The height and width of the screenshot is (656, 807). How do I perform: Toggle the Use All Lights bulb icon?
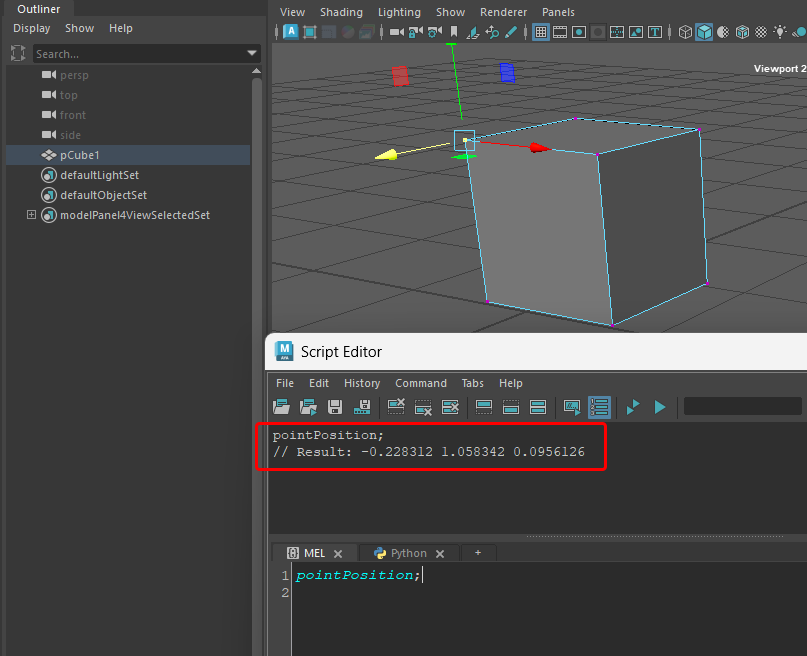[780, 32]
